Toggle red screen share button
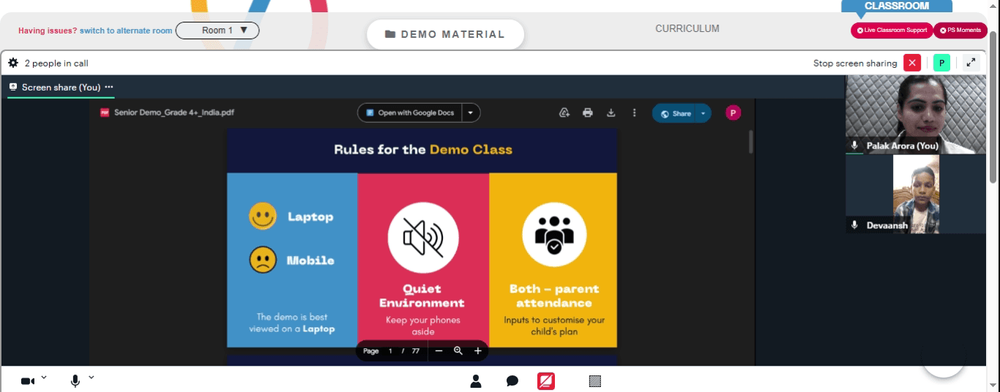Image resolution: width=1000 pixels, height=392 pixels. coord(546,381)
